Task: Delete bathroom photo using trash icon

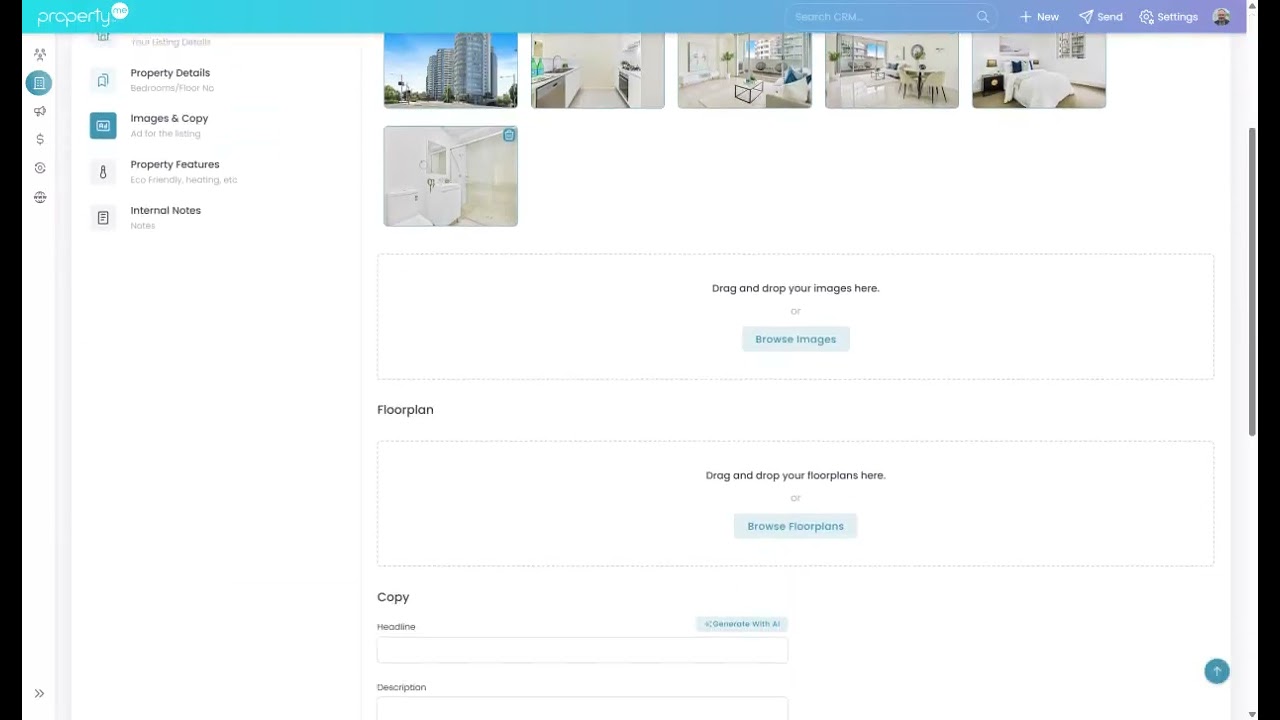Action: click(509, 135)
